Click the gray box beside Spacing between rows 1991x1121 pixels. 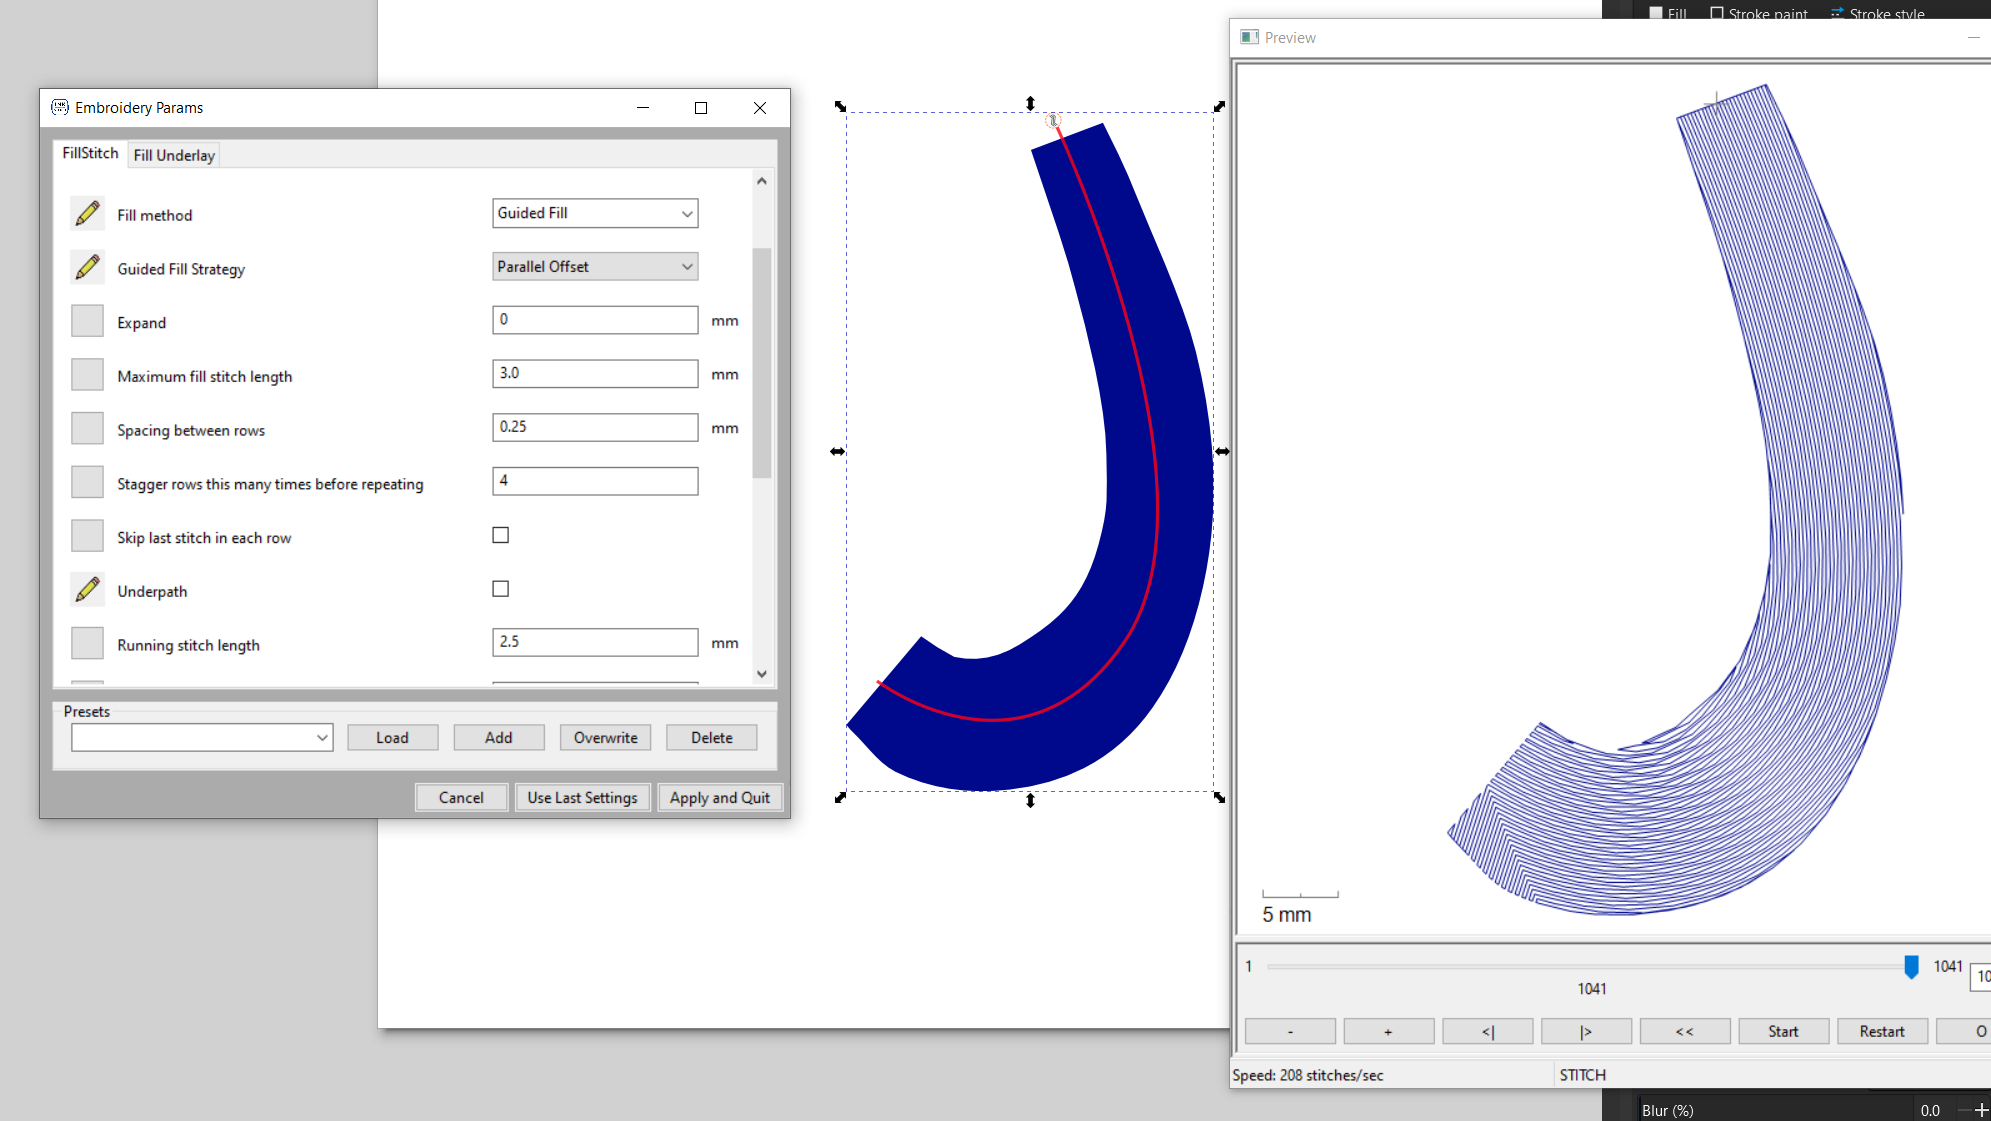[87, 428]
